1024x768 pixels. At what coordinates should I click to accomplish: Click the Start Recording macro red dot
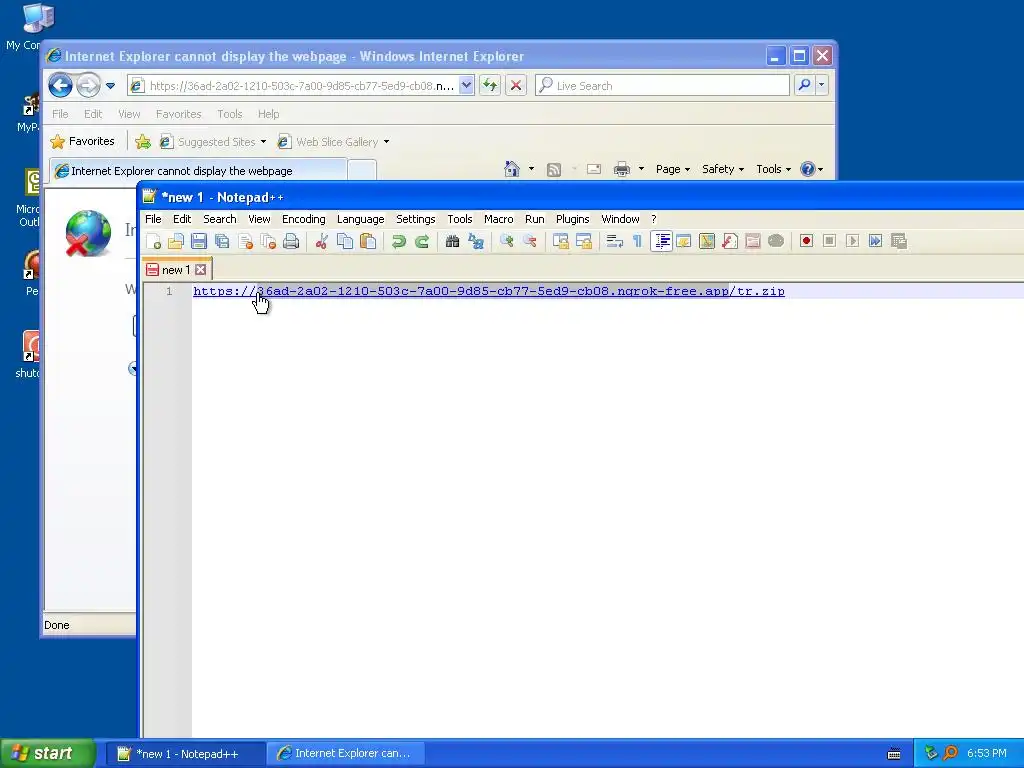pyautogui.click(x=807, y=242)
